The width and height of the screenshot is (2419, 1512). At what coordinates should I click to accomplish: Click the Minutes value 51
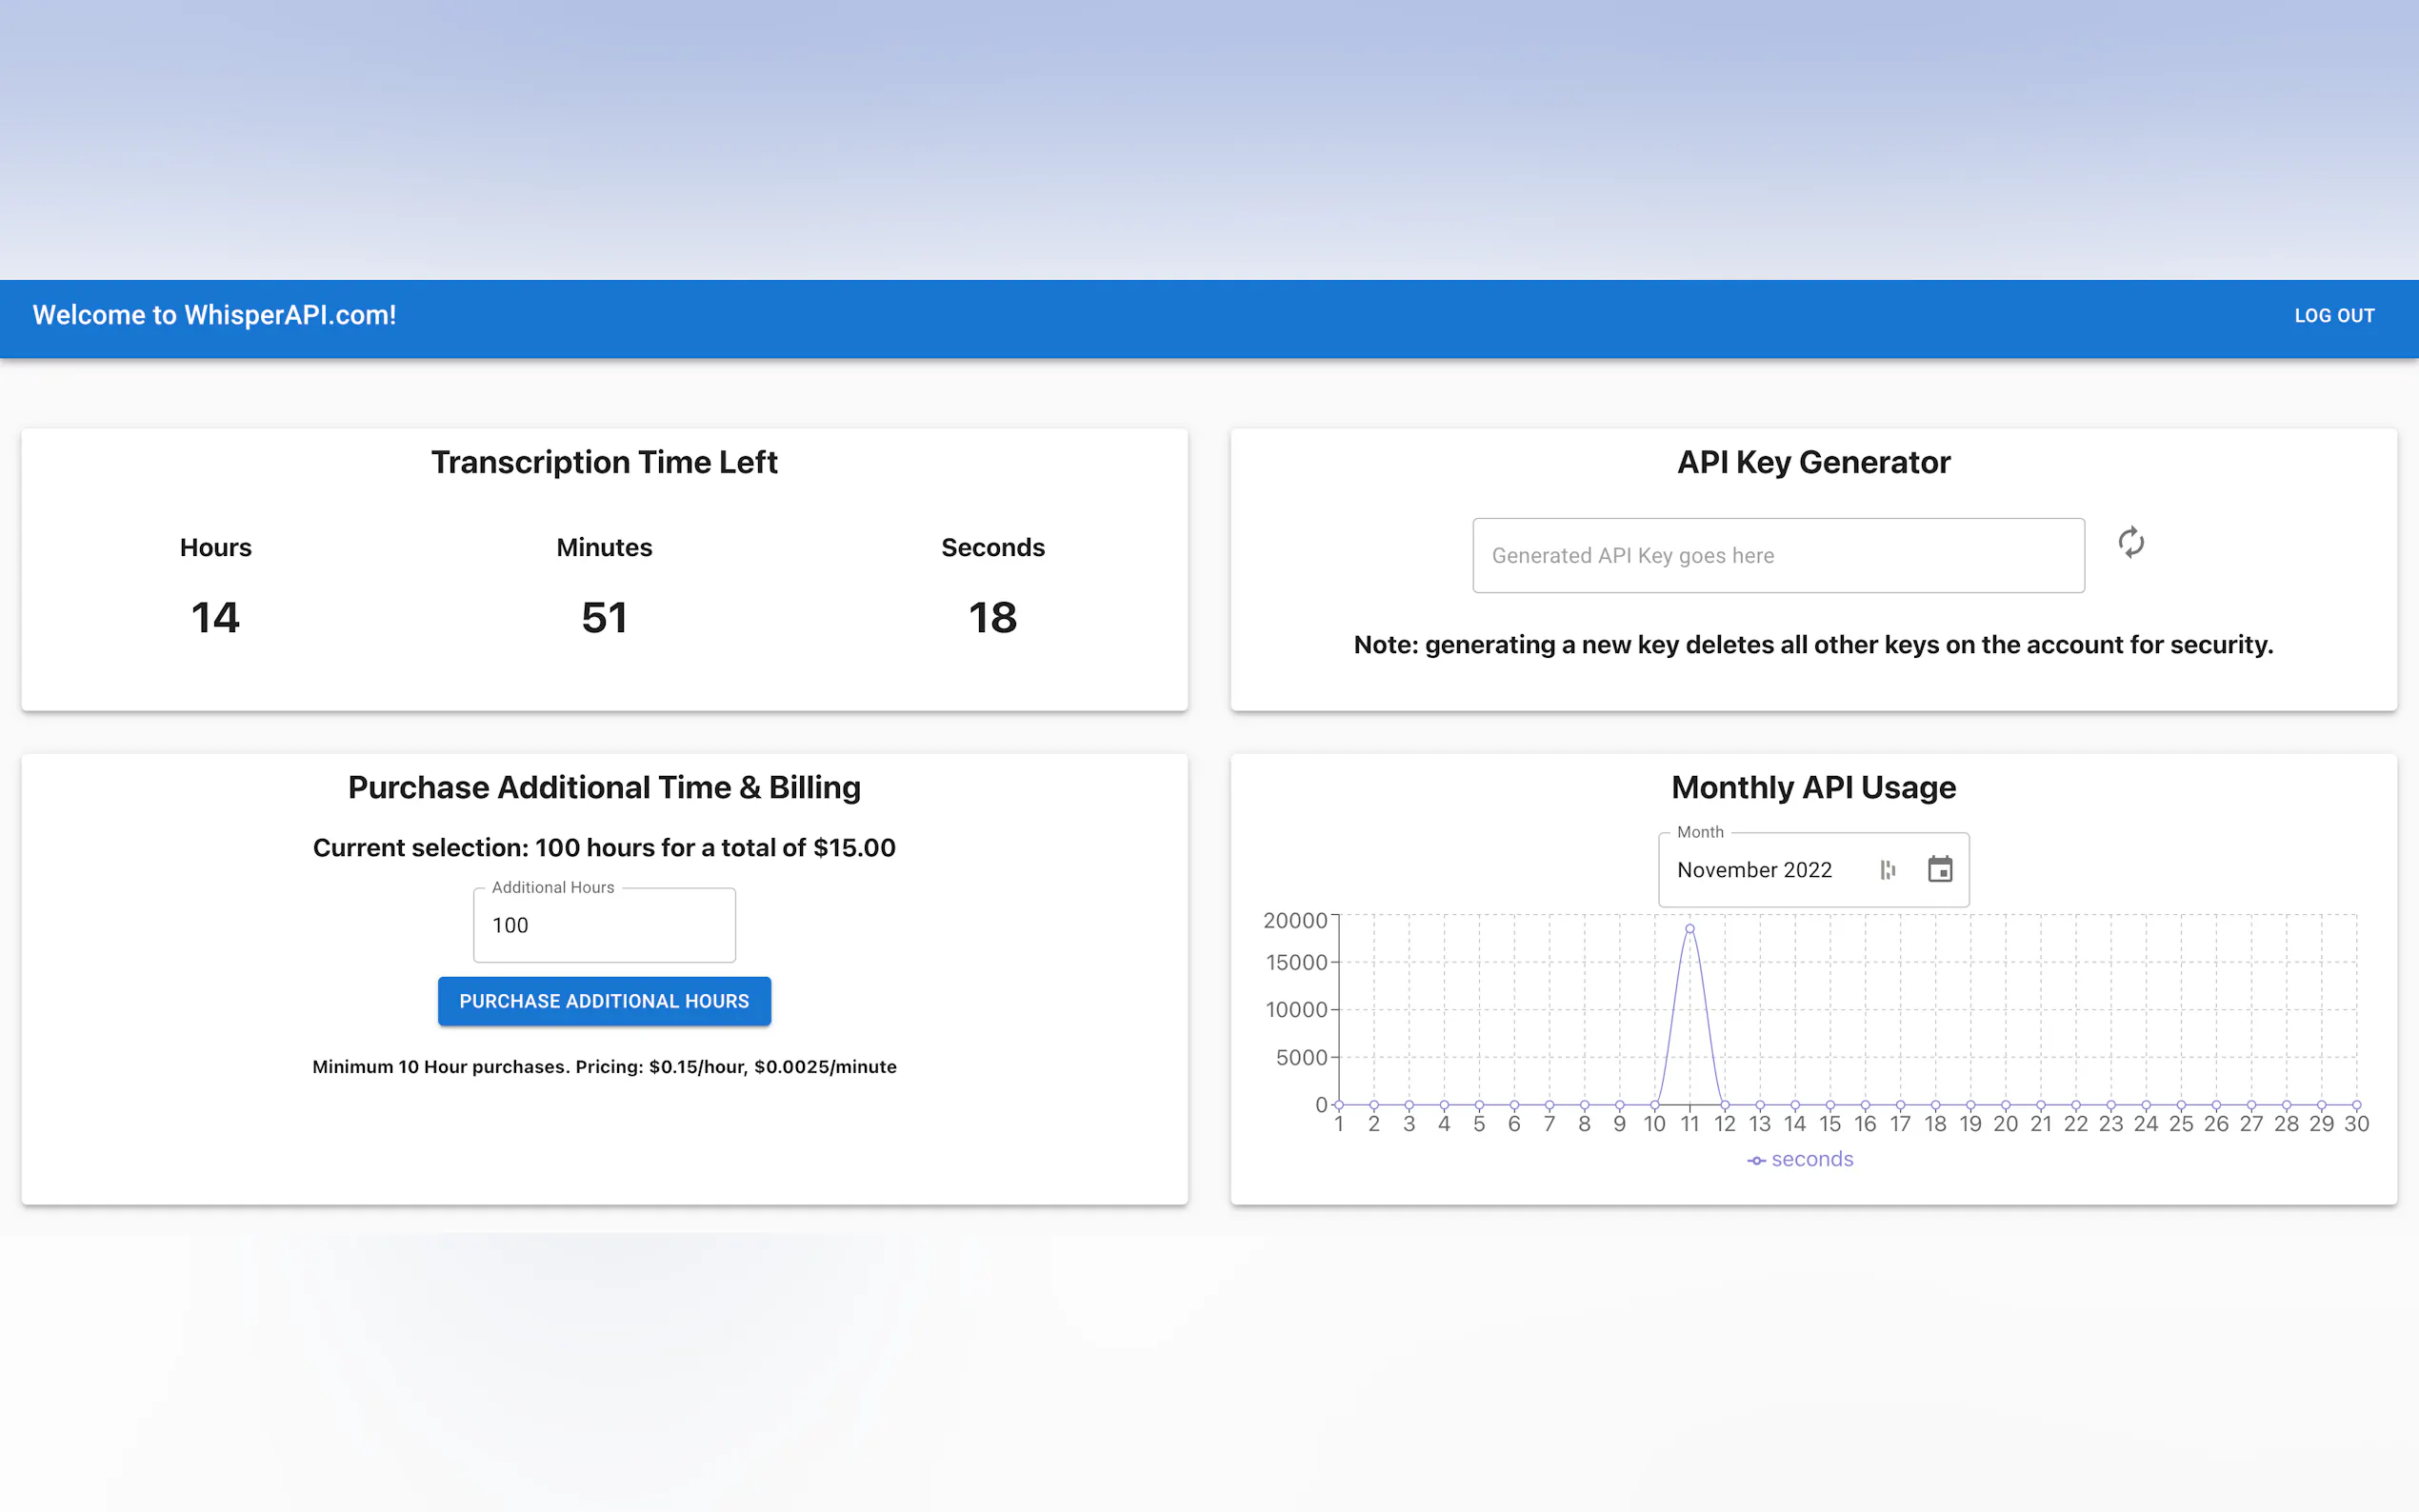[x=604, y=617]
